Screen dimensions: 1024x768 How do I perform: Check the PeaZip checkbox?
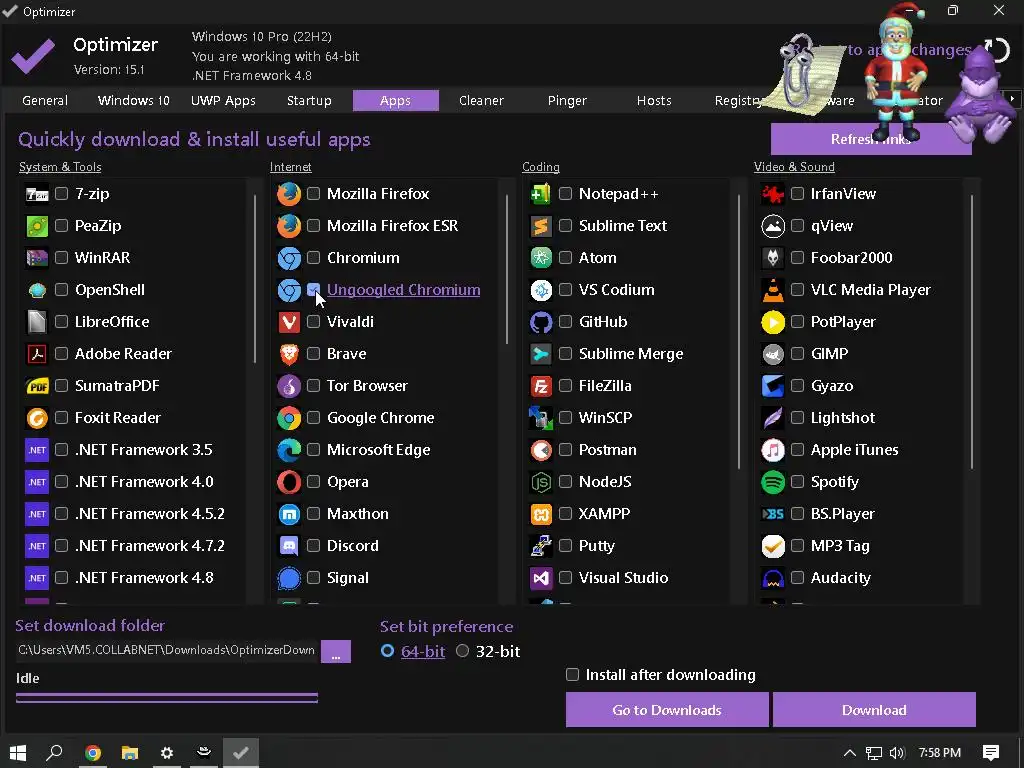(61, 225)
